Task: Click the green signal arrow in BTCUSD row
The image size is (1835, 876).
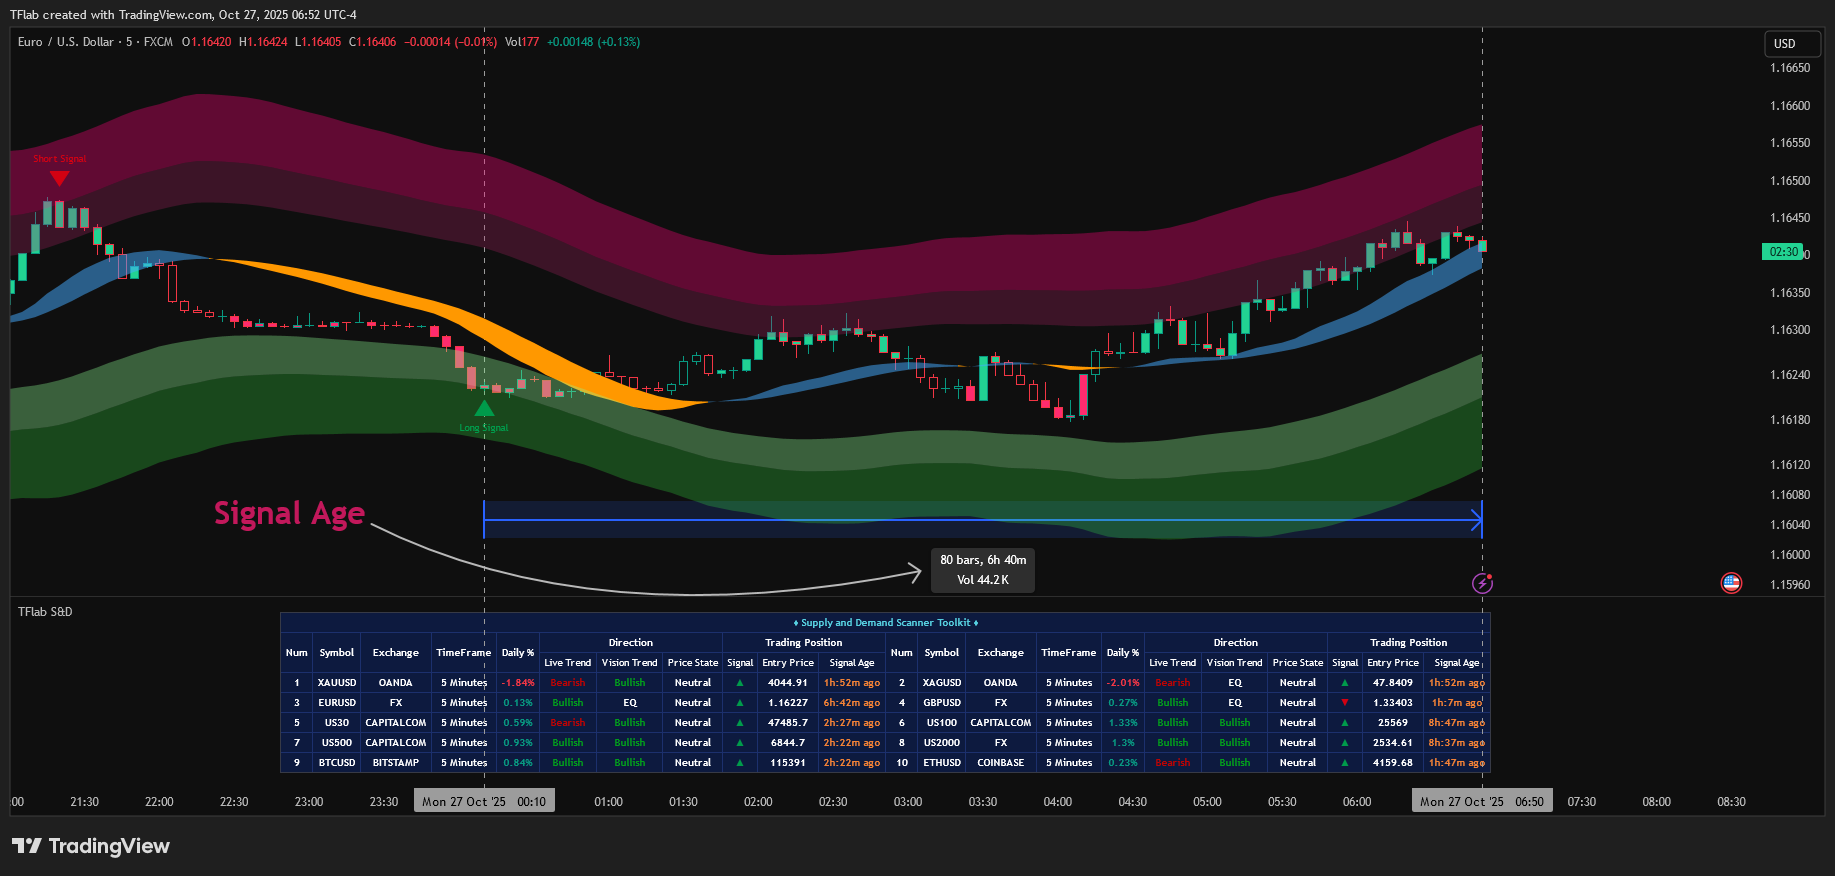Action: click(740, 763)
